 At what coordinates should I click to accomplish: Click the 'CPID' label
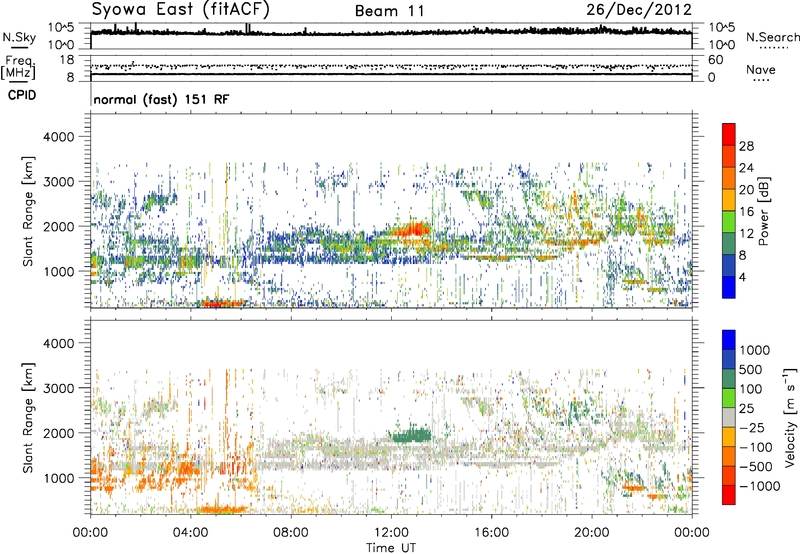22,95
